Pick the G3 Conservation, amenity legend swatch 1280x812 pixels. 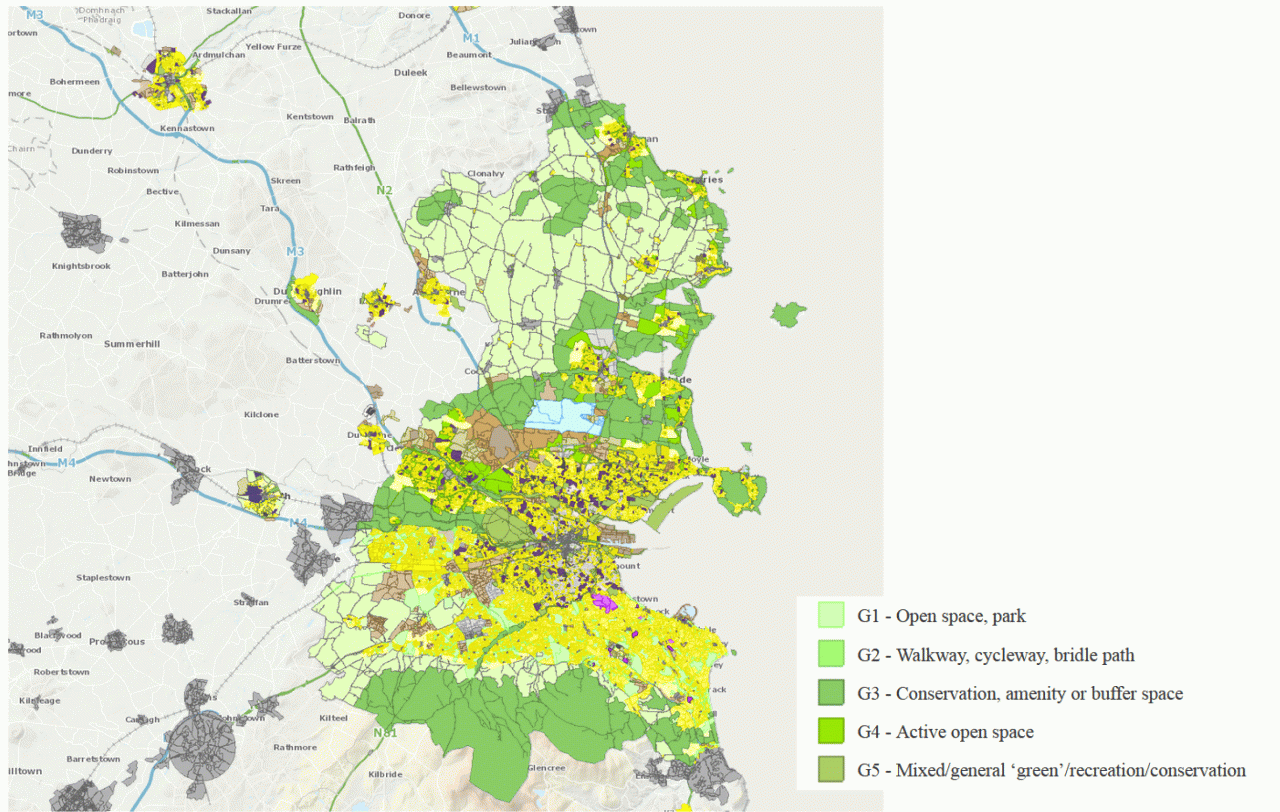[x=831, y=693]
